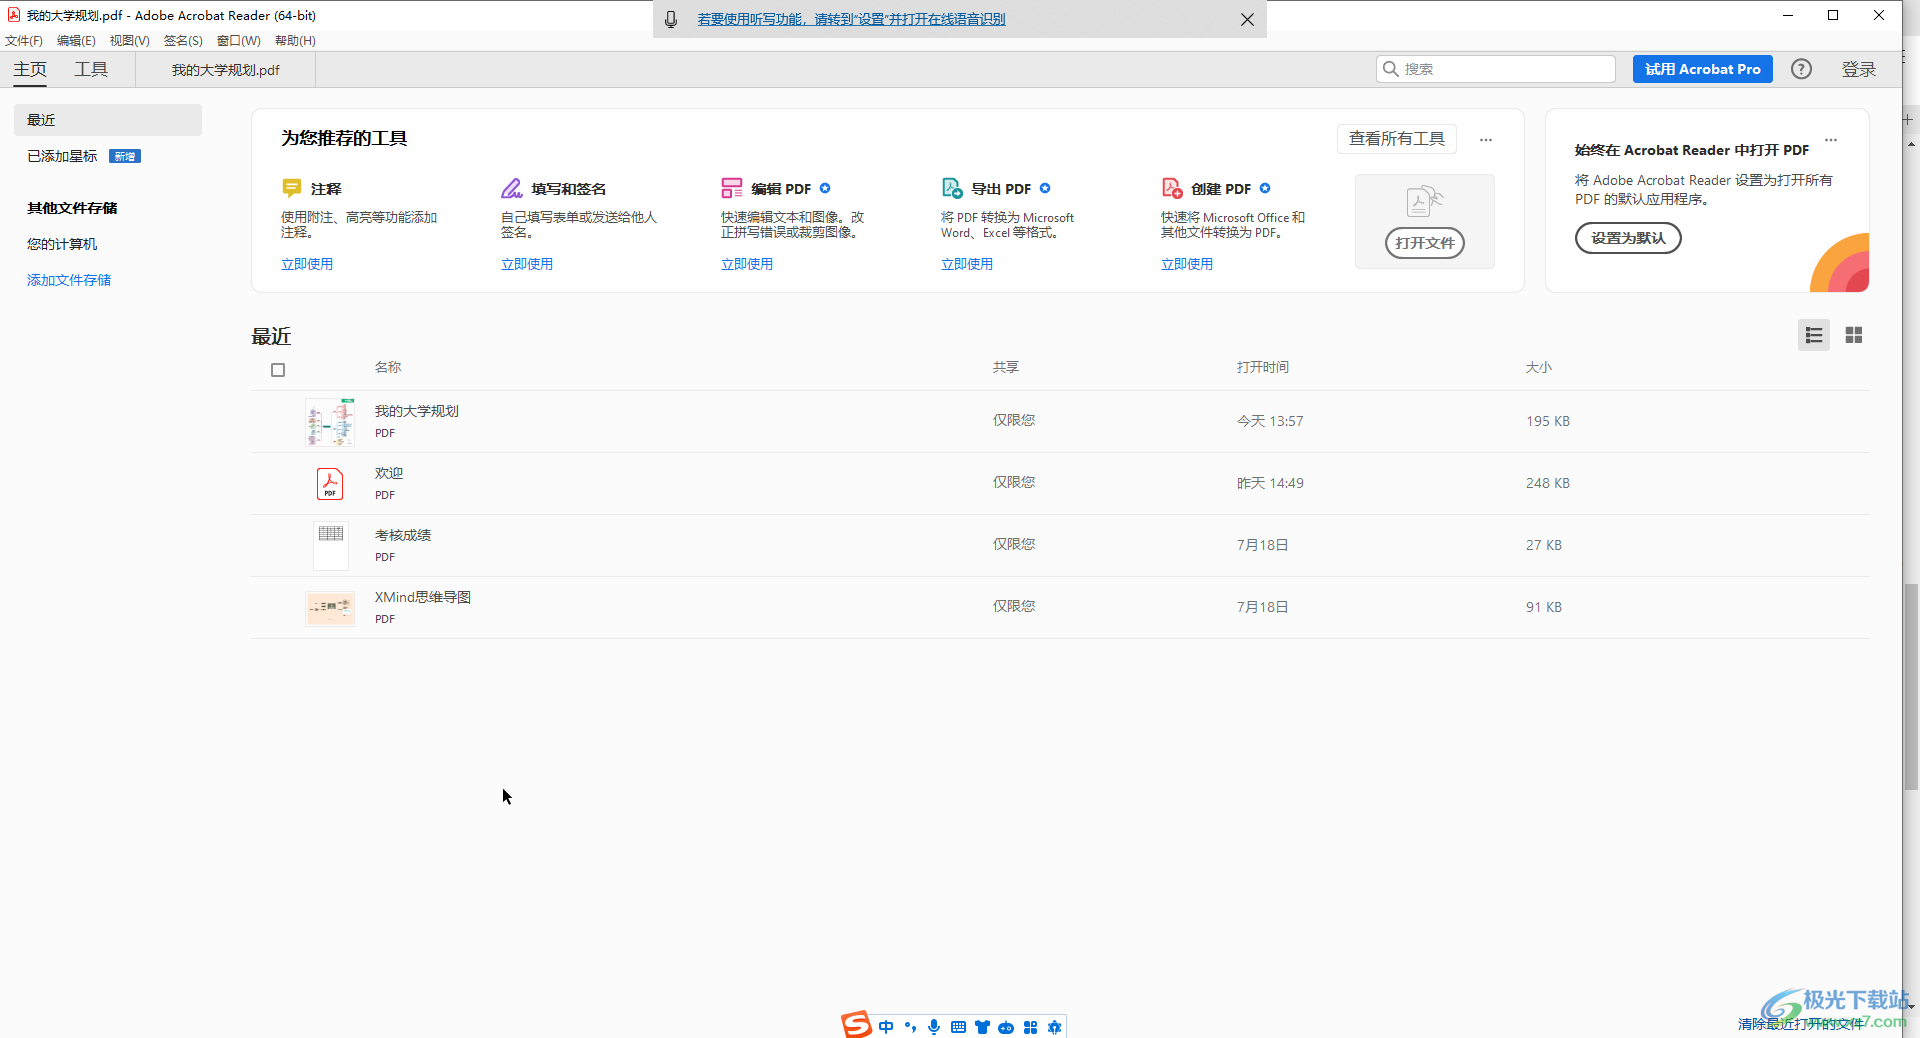1920x1038 pixels.
Task: Switch to the 工具 tab
Action: pyautogui.click(x=91, y=69)
